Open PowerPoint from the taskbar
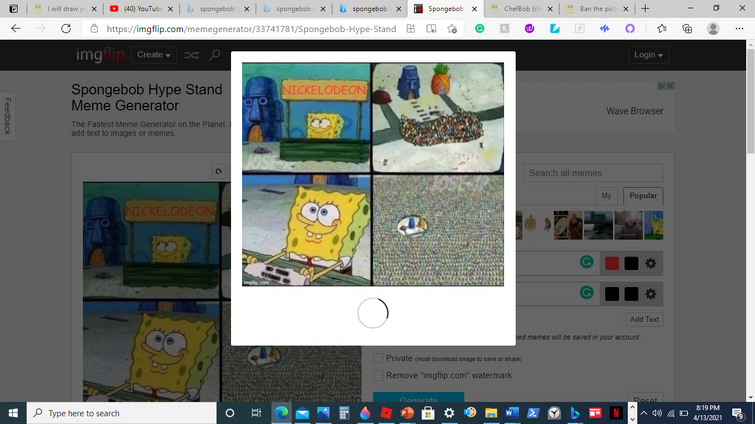 (407, 413)
